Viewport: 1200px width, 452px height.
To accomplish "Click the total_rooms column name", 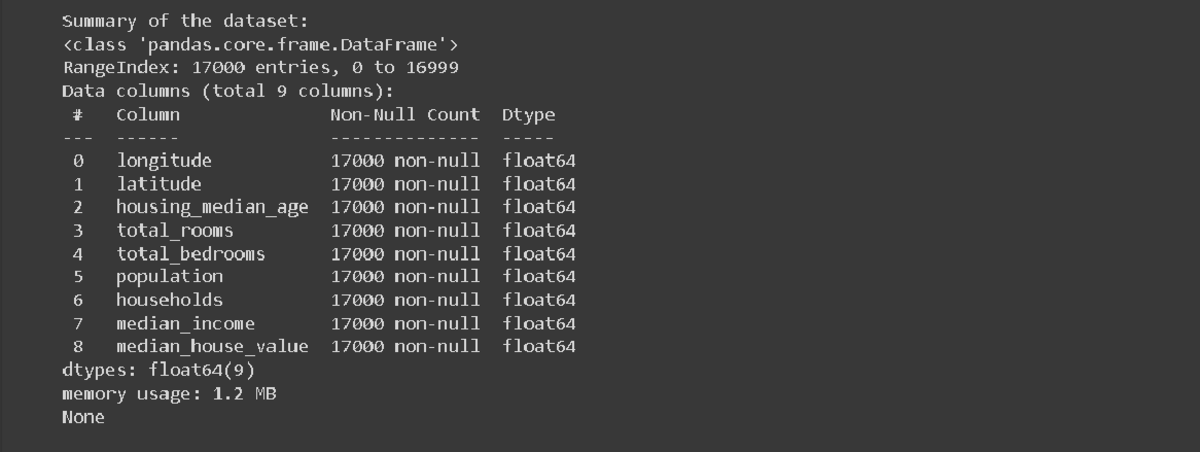I will click(x=175, y=230).
